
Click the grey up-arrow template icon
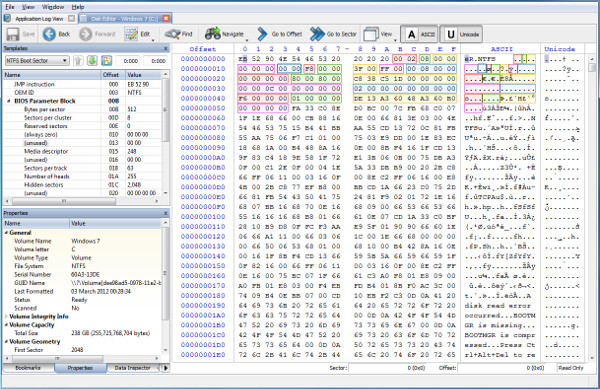click(x=78, y=60)
